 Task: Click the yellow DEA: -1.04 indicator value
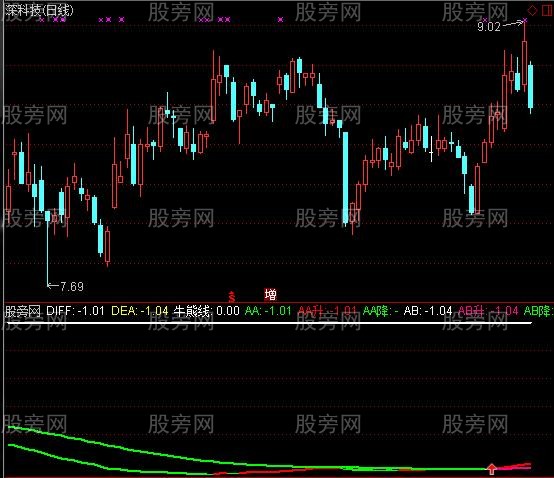click(x=140, y=311)
